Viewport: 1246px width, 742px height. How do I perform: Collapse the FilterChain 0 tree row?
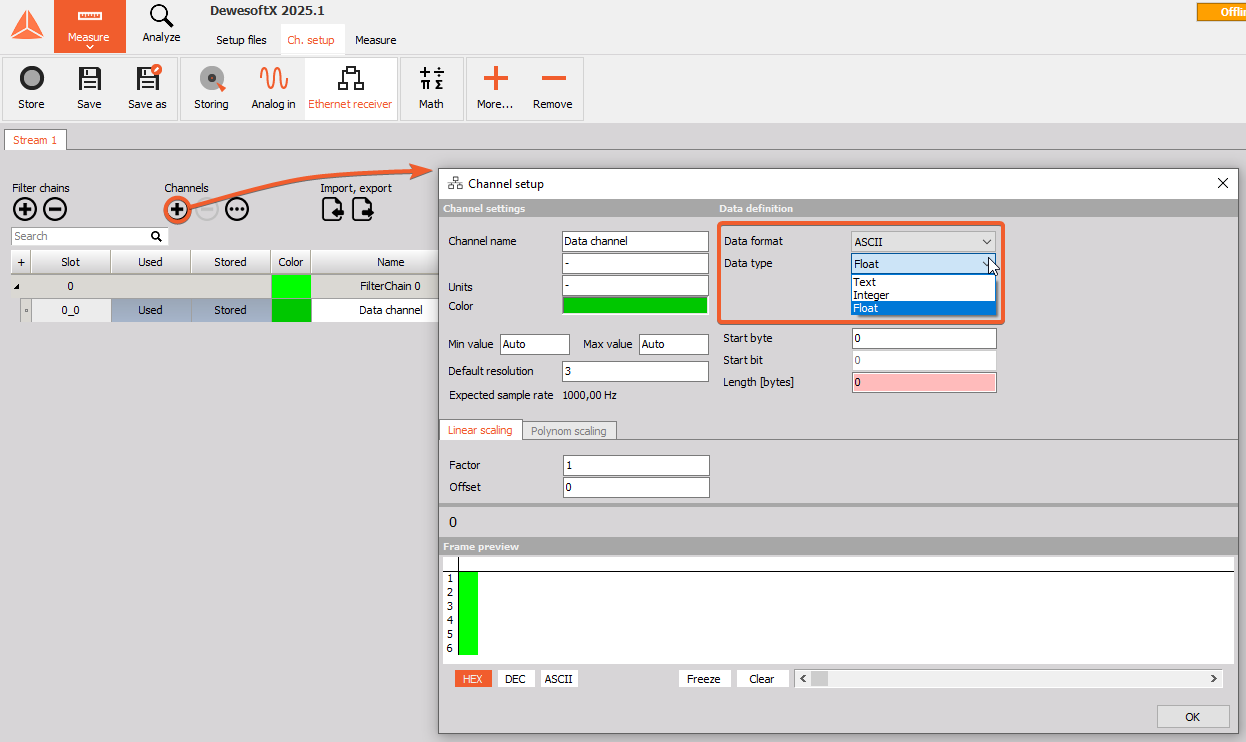[x=16, y=286]
